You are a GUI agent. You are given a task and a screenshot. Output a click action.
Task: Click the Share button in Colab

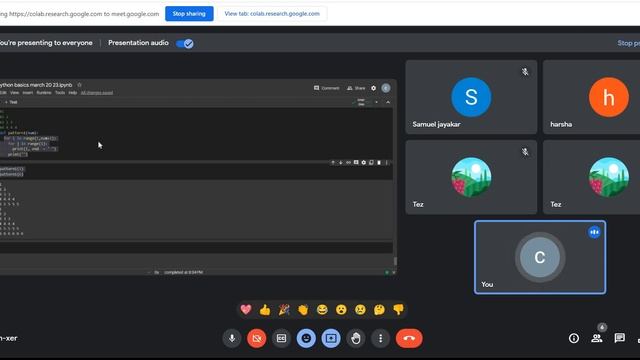point(356,88)
